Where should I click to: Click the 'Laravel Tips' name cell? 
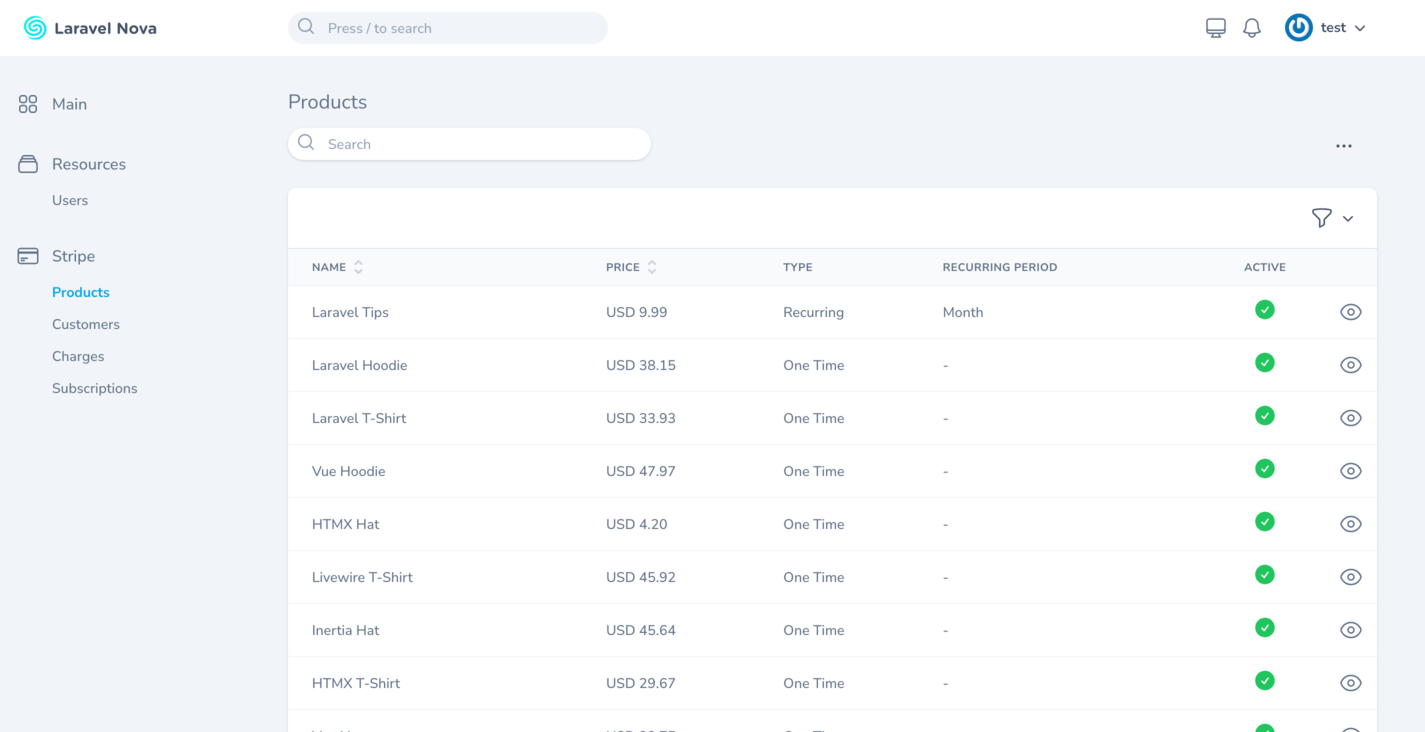(x=350, y=312)
